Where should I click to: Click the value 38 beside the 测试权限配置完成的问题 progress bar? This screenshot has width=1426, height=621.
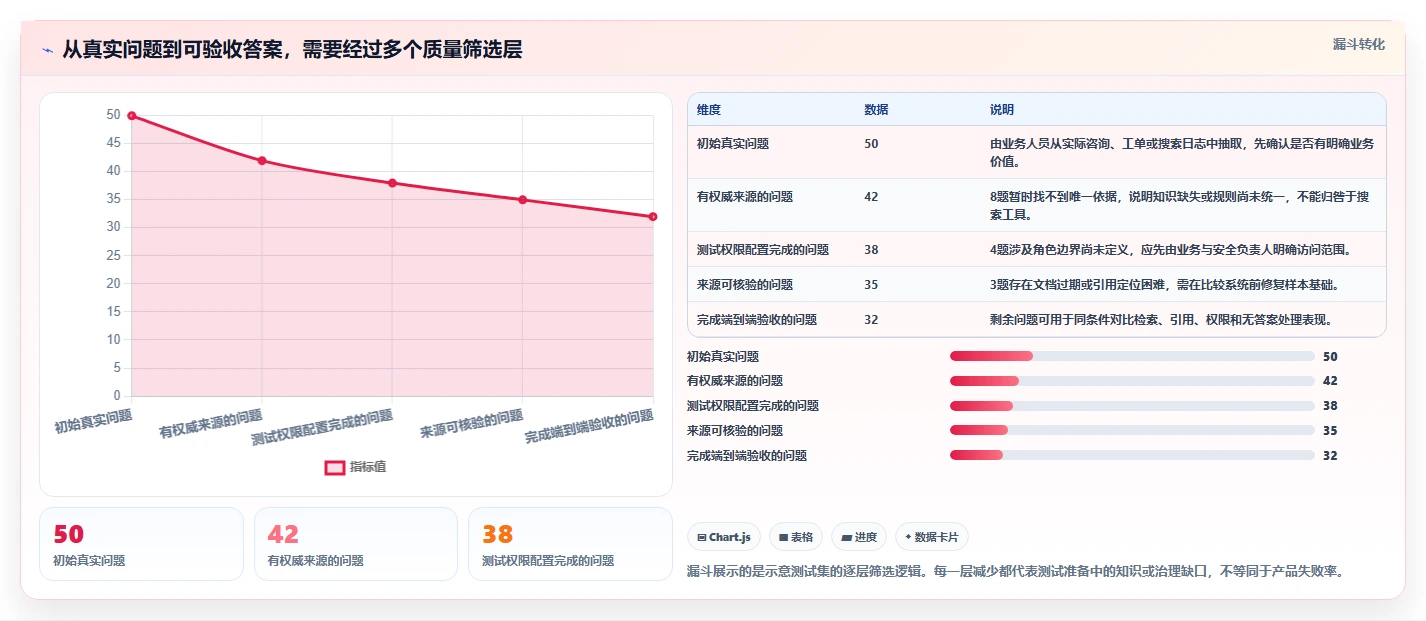(x=1330, y=406)
